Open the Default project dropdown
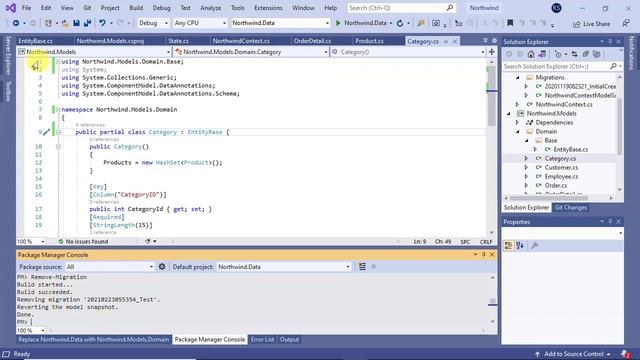This screenshot has height=360, width=640. click(x=284, y=267)
